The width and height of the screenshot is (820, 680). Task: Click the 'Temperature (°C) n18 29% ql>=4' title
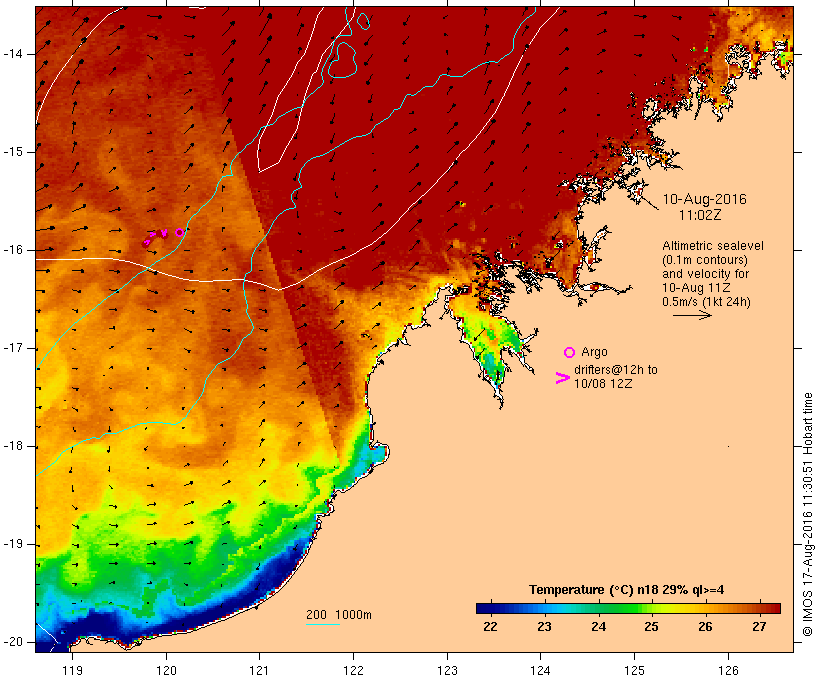coord(627,590)
